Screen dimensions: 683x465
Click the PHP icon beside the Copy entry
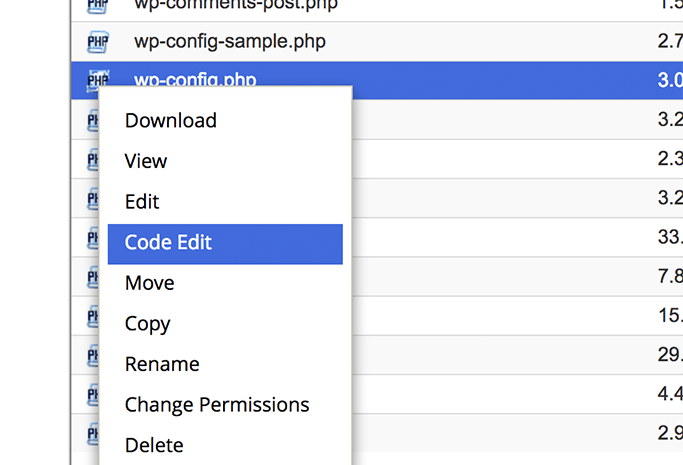point(93,317)
